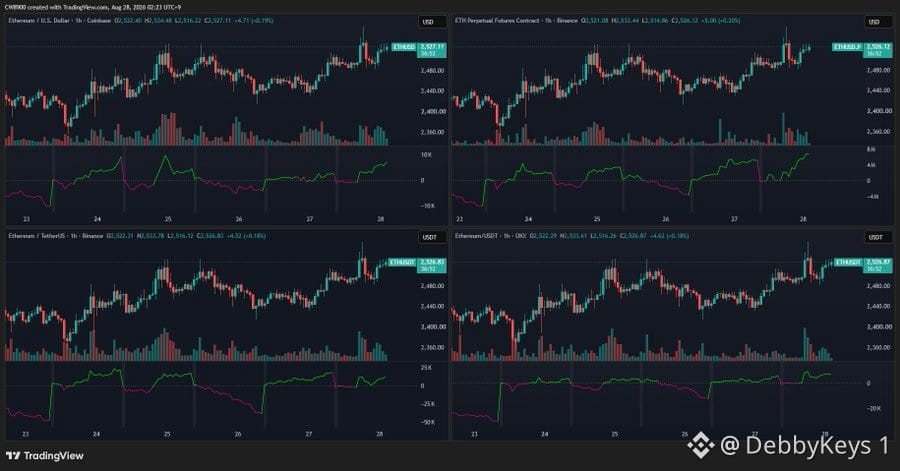The image size is (900, 471).
Task: Click the 2,360.00 price level on ETH futures chart axis
Action: coord(879,131)
